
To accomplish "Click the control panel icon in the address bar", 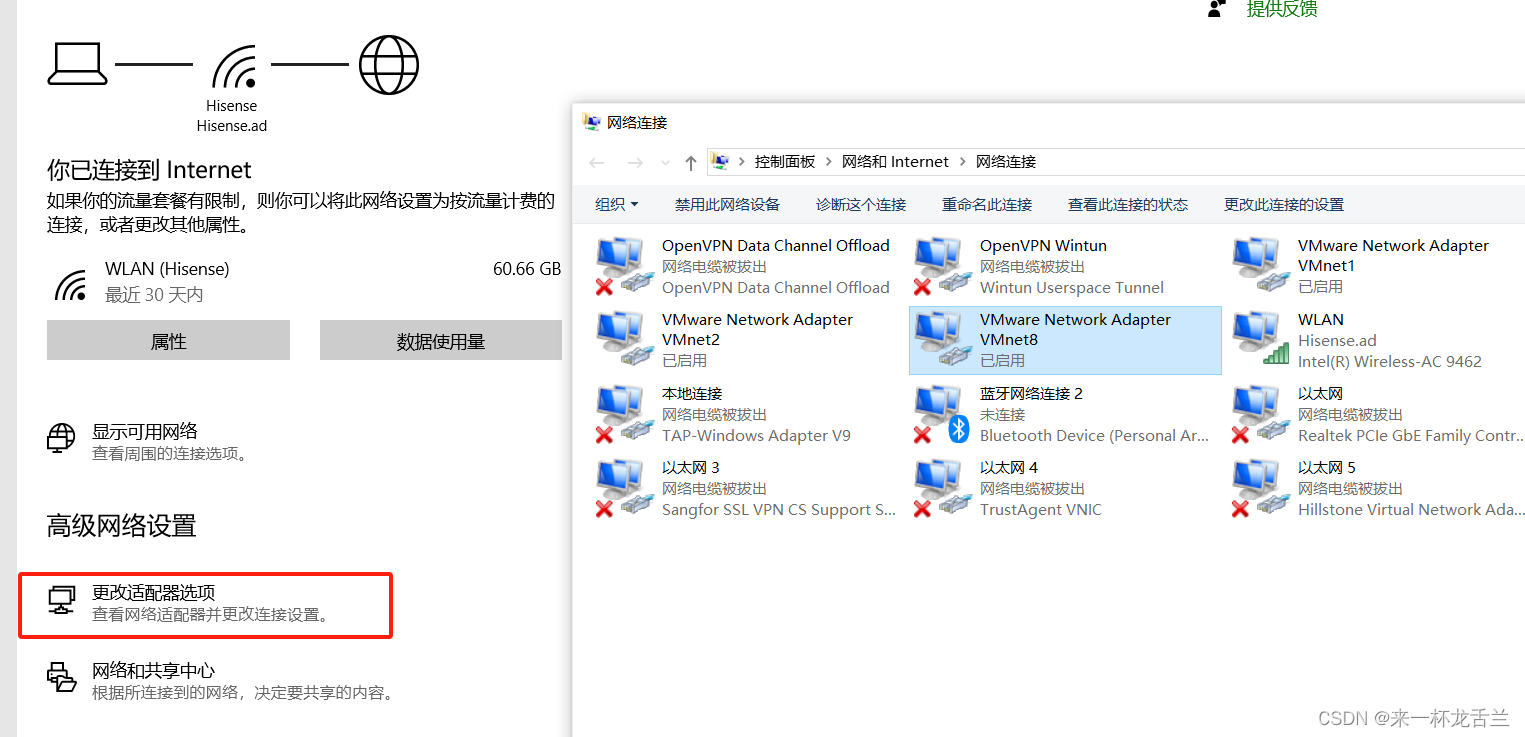I will 720,161.
